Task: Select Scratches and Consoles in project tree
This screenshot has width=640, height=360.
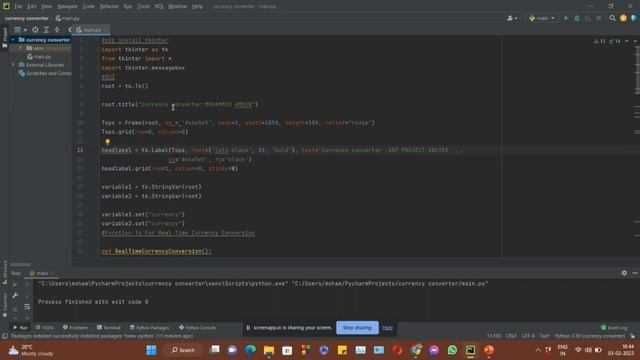Action: (x=45, y=73)
